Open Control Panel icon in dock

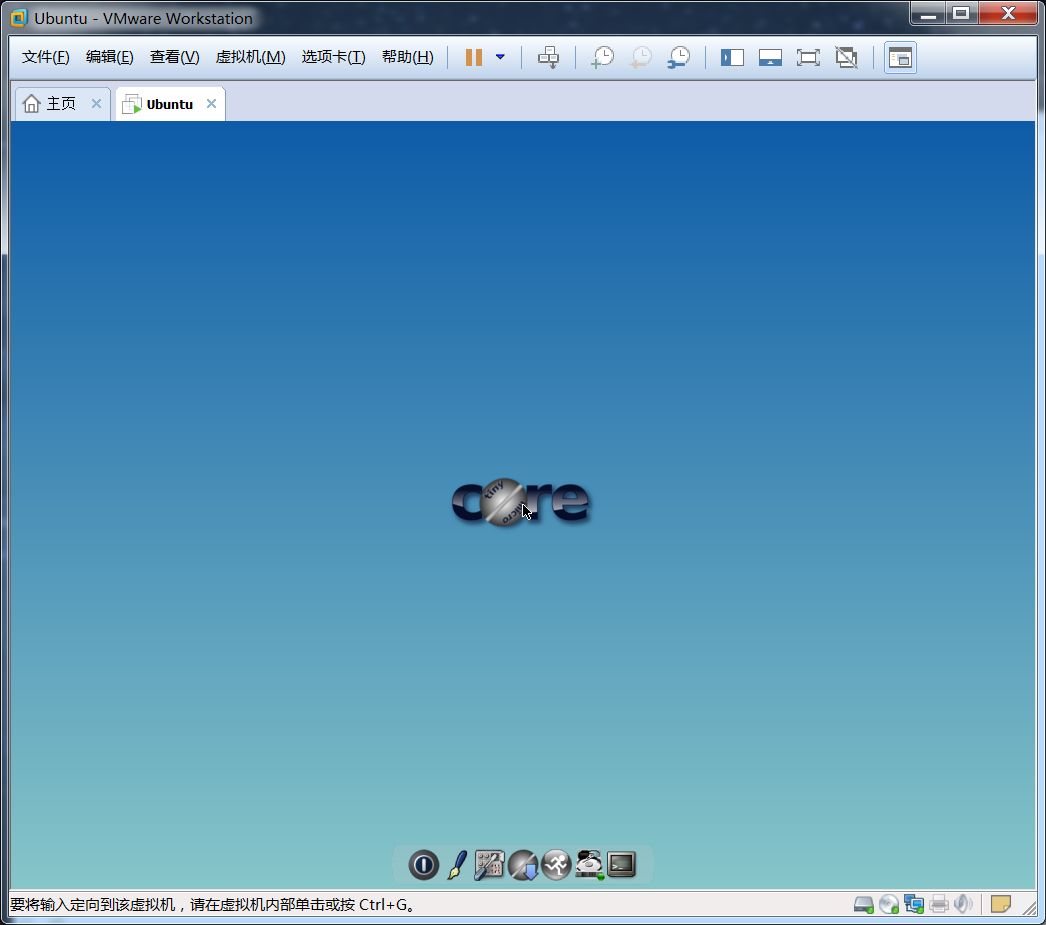pos(489,865)
